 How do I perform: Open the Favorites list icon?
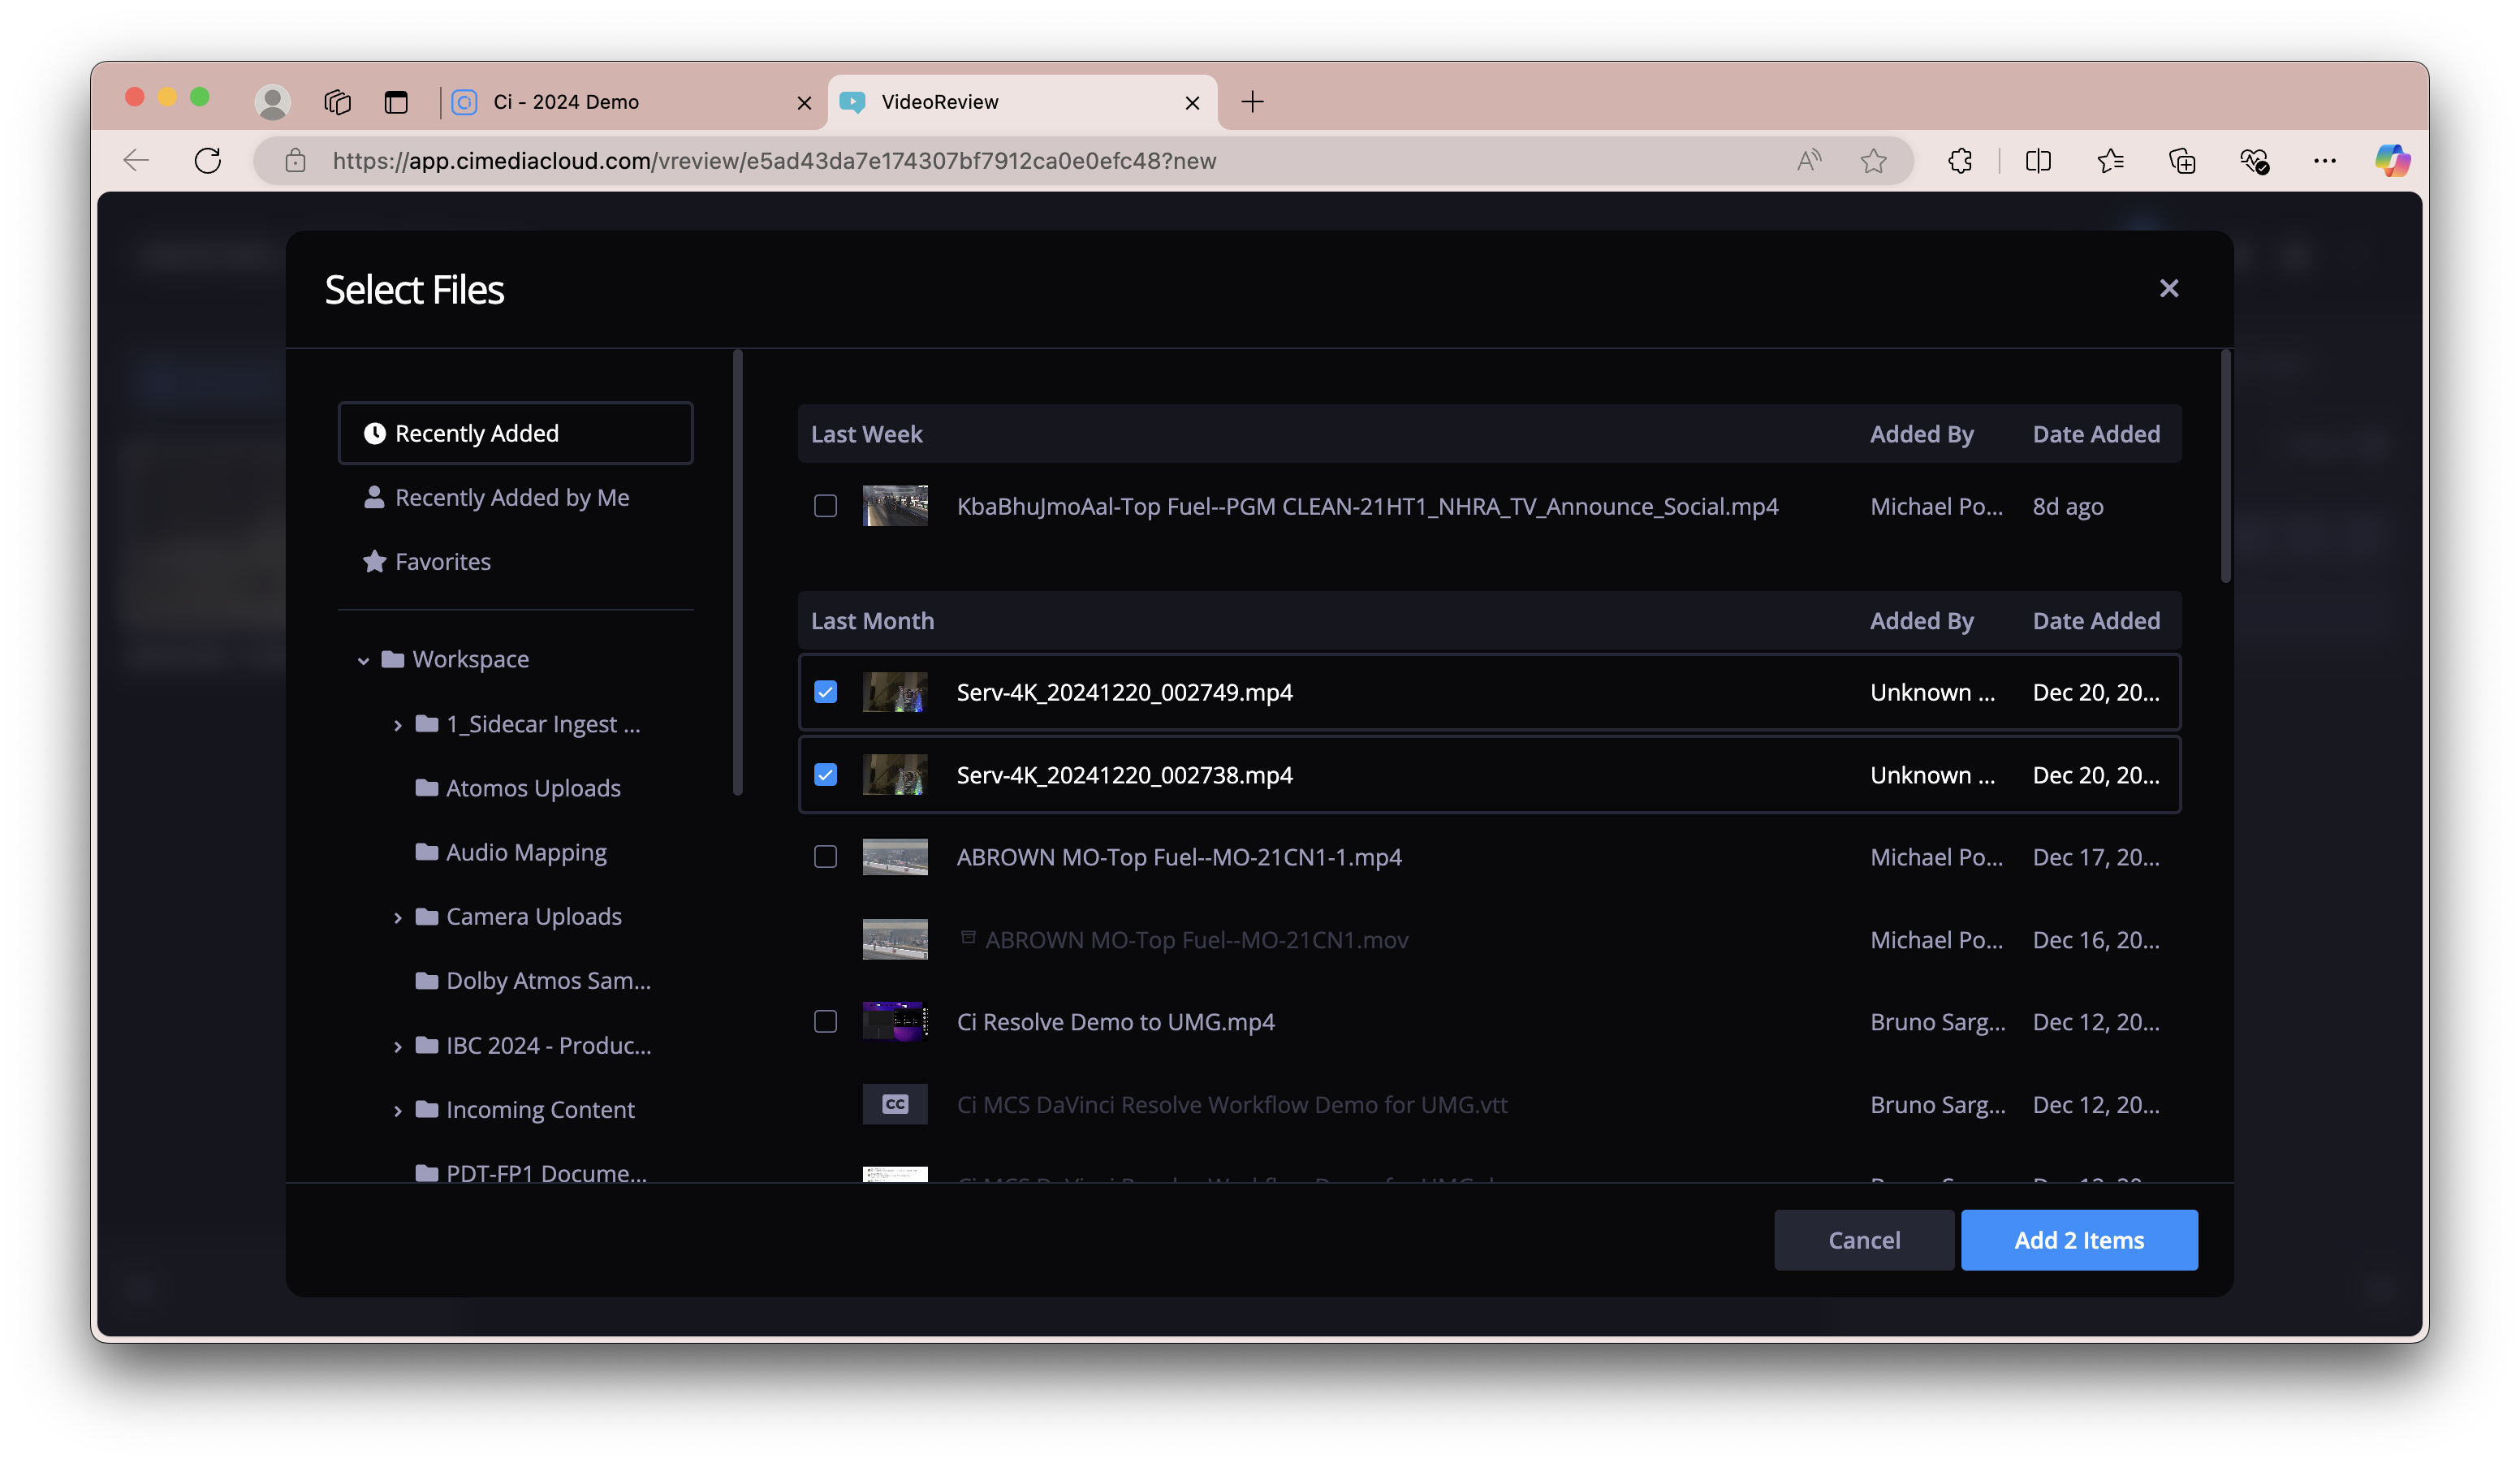click(2110, 161)
